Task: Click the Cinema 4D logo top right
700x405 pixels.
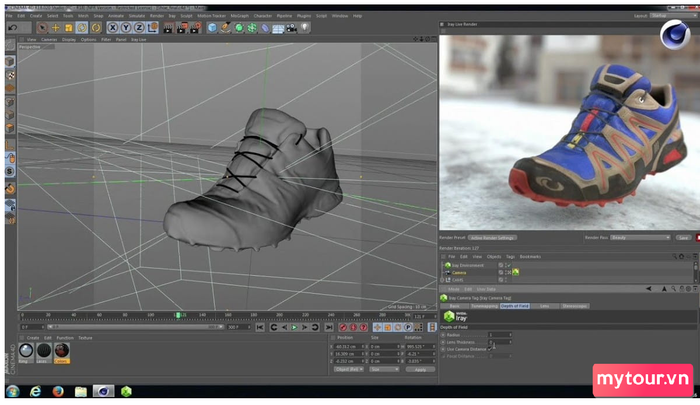Action: click(675, 34)
